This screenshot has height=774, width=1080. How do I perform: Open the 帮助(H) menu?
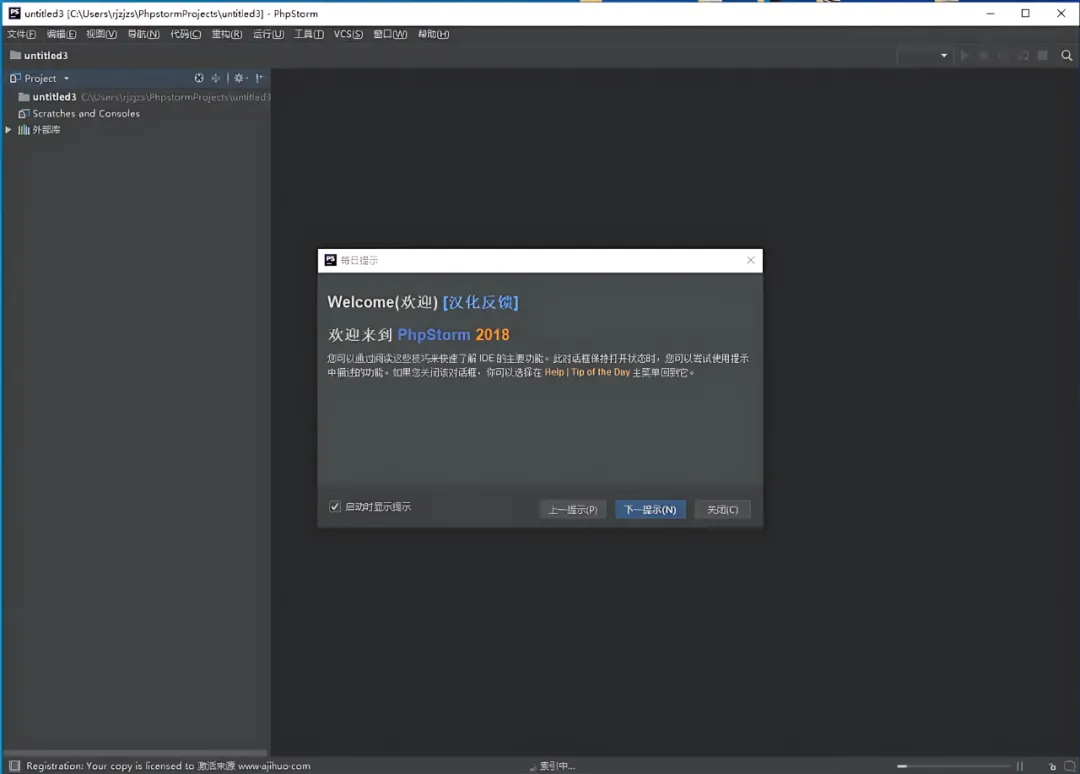coord(433,34)
